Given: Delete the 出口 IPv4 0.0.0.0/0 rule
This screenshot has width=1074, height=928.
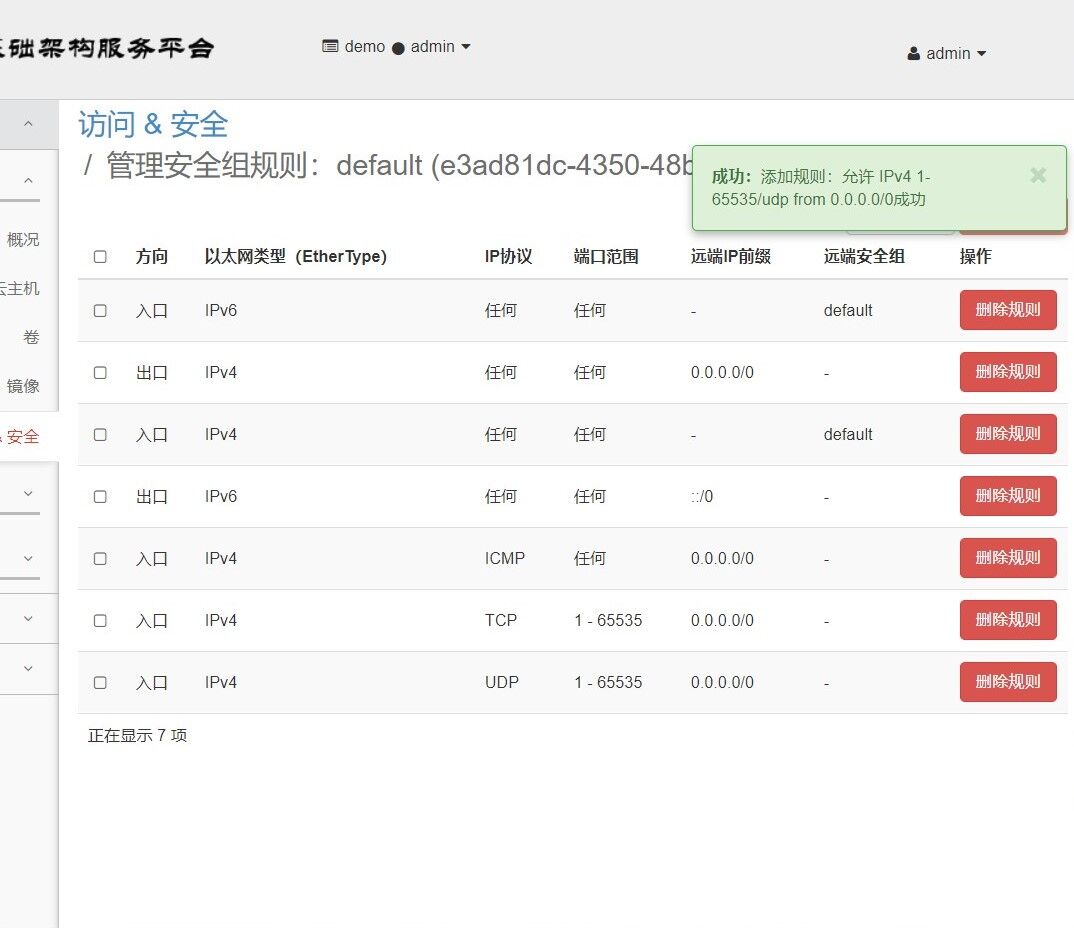Looking at the screenshot, I should click(x=1008, y=372).
